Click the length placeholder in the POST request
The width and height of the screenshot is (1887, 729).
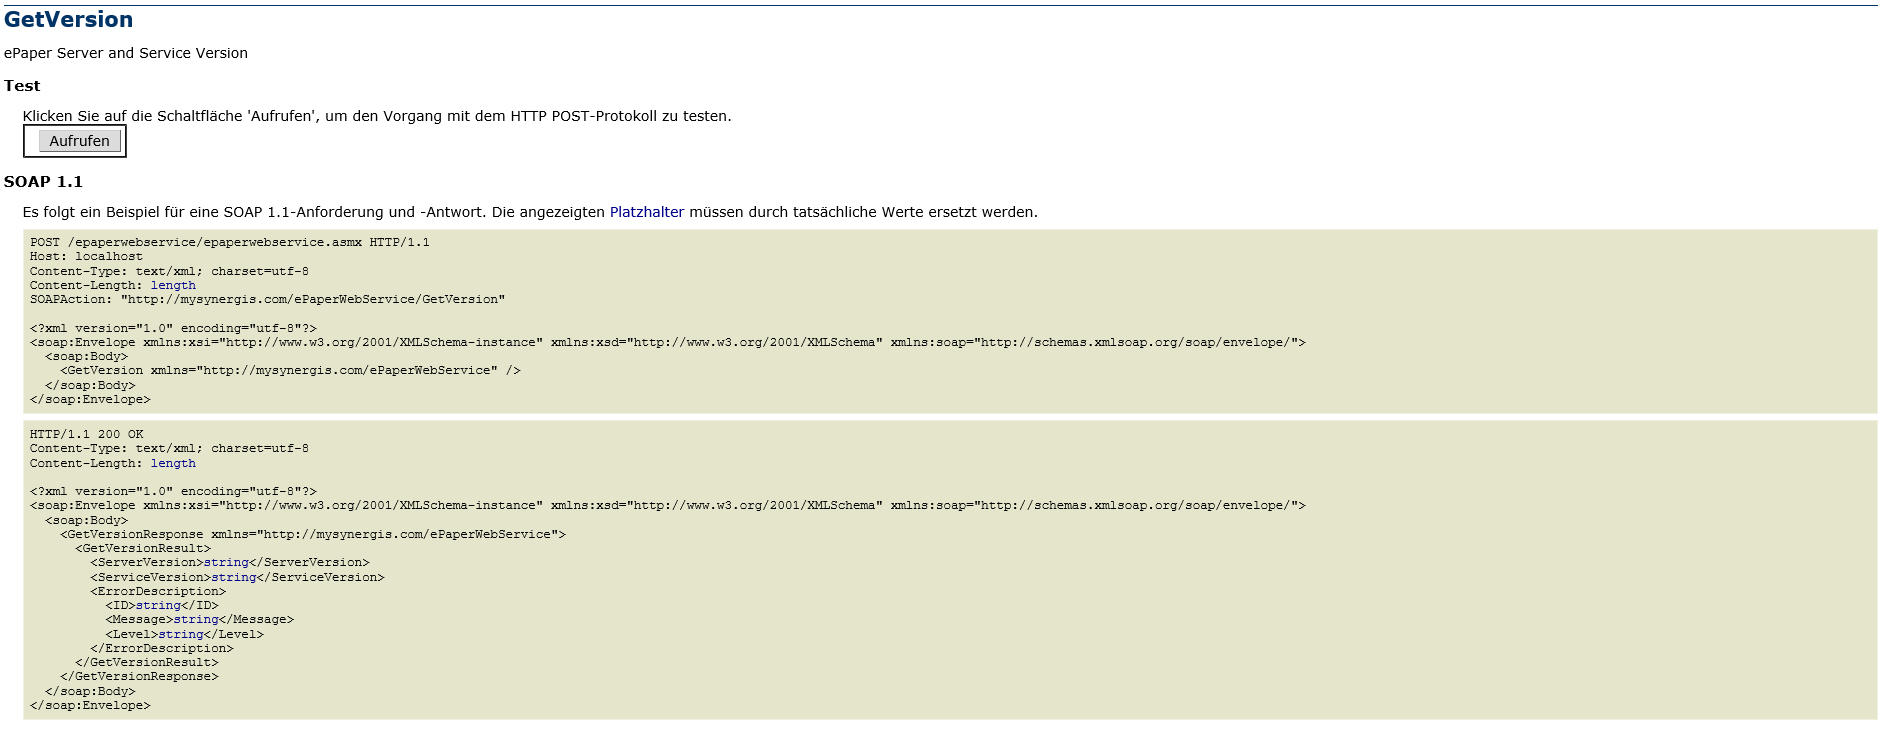point(173,286)
